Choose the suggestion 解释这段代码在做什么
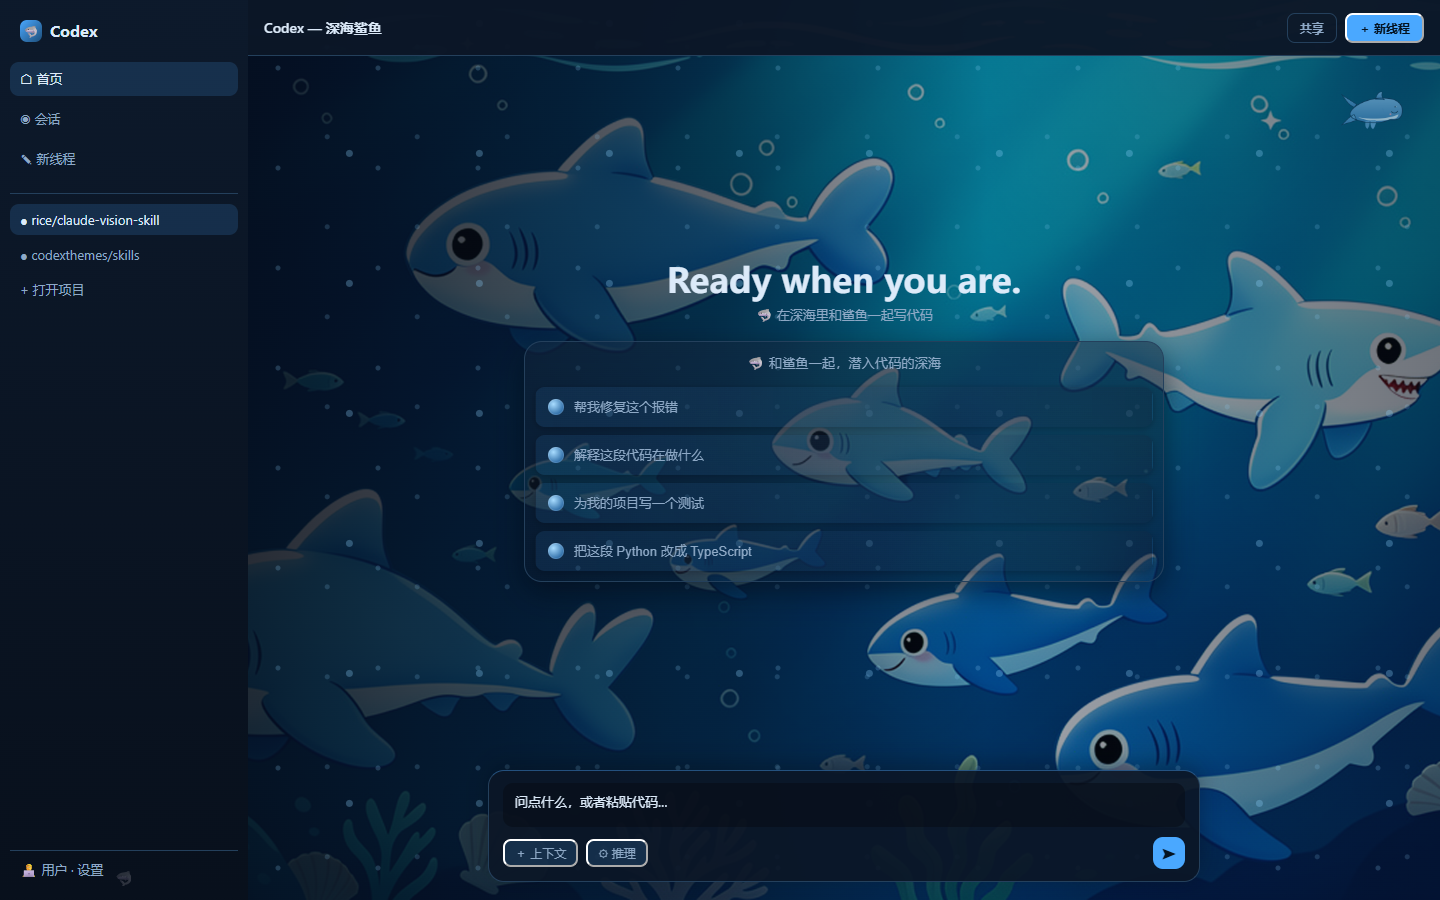The width and height of the screenshot is (1440, 900). 844,455
